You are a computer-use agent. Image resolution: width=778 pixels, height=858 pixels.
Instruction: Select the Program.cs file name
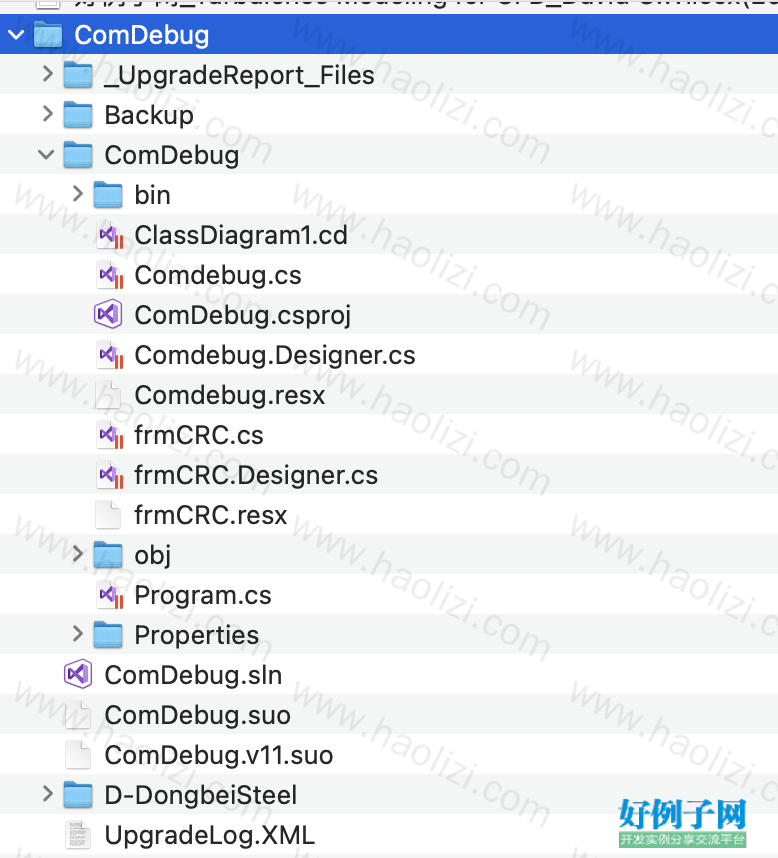coord(203,596)
